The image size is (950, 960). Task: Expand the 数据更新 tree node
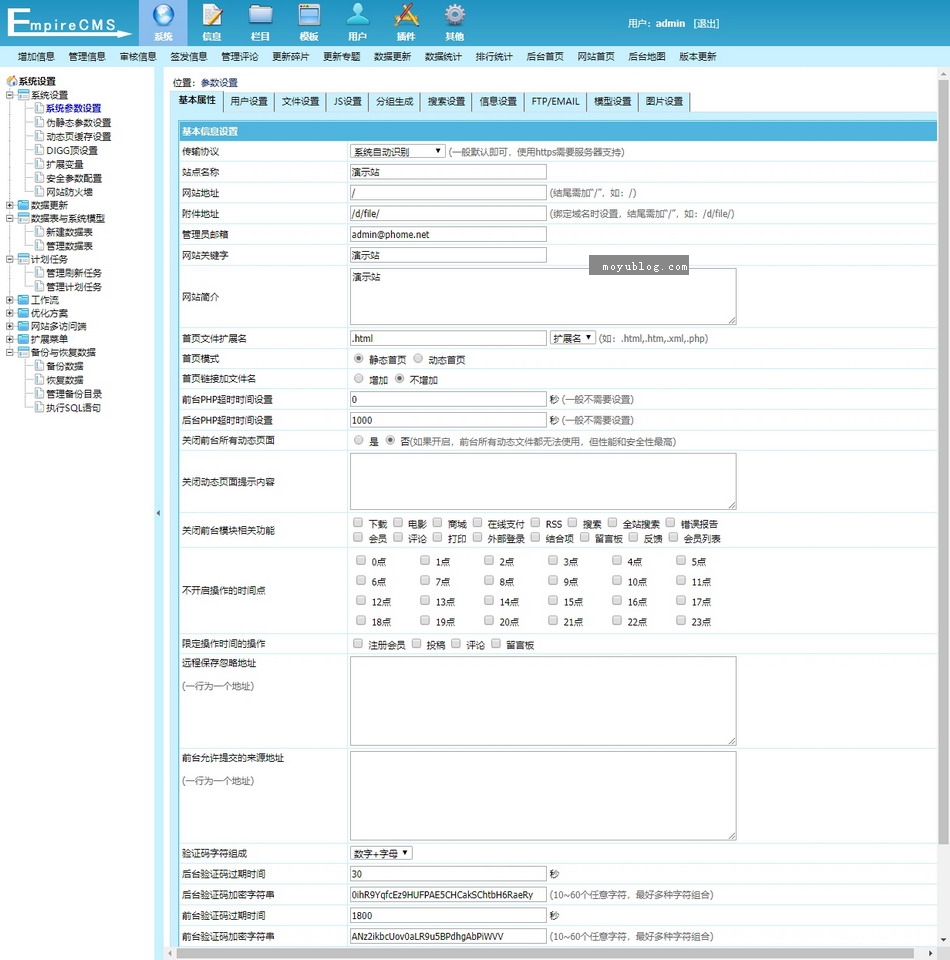(10, 205)
